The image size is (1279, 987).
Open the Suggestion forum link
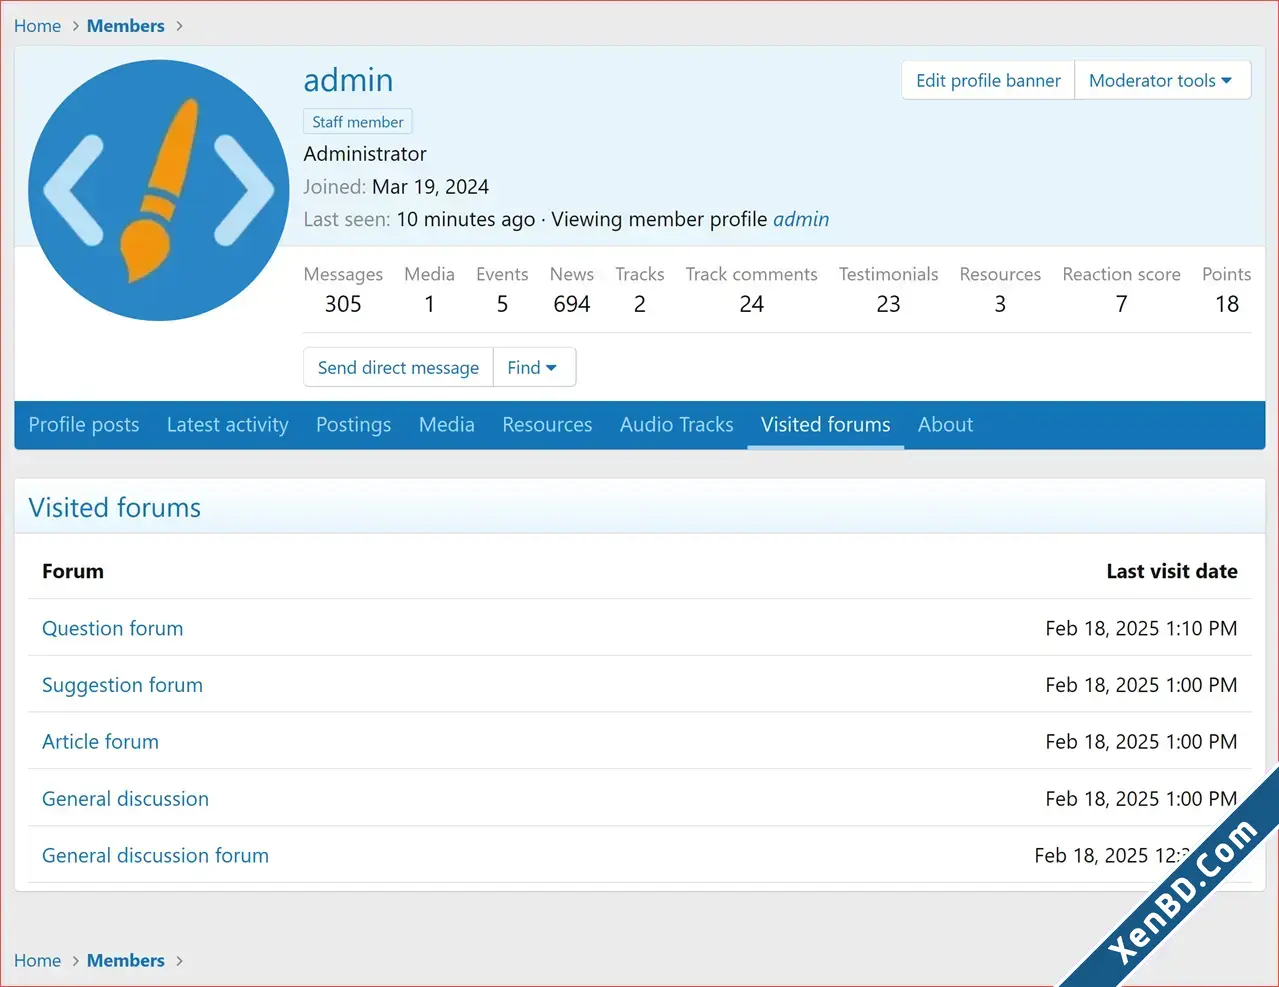point(122,685)
